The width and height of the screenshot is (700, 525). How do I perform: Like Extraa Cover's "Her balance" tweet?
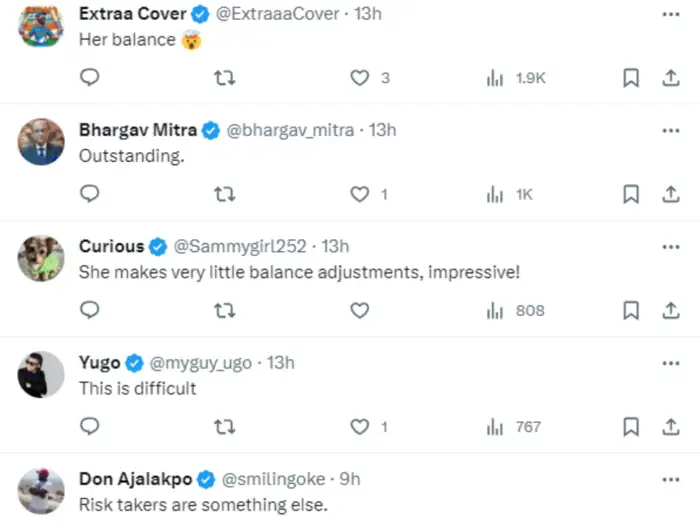click(360, 78)
